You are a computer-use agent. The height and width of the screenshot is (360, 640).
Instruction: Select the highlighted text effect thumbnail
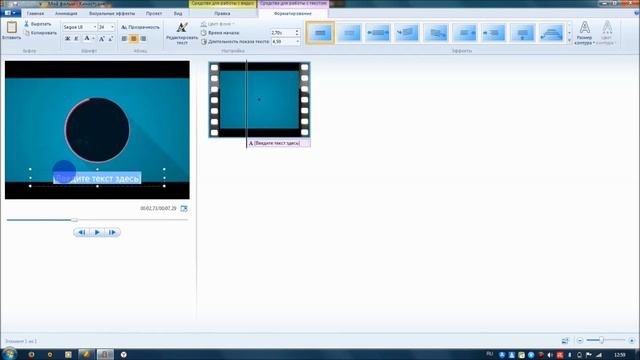320,33
